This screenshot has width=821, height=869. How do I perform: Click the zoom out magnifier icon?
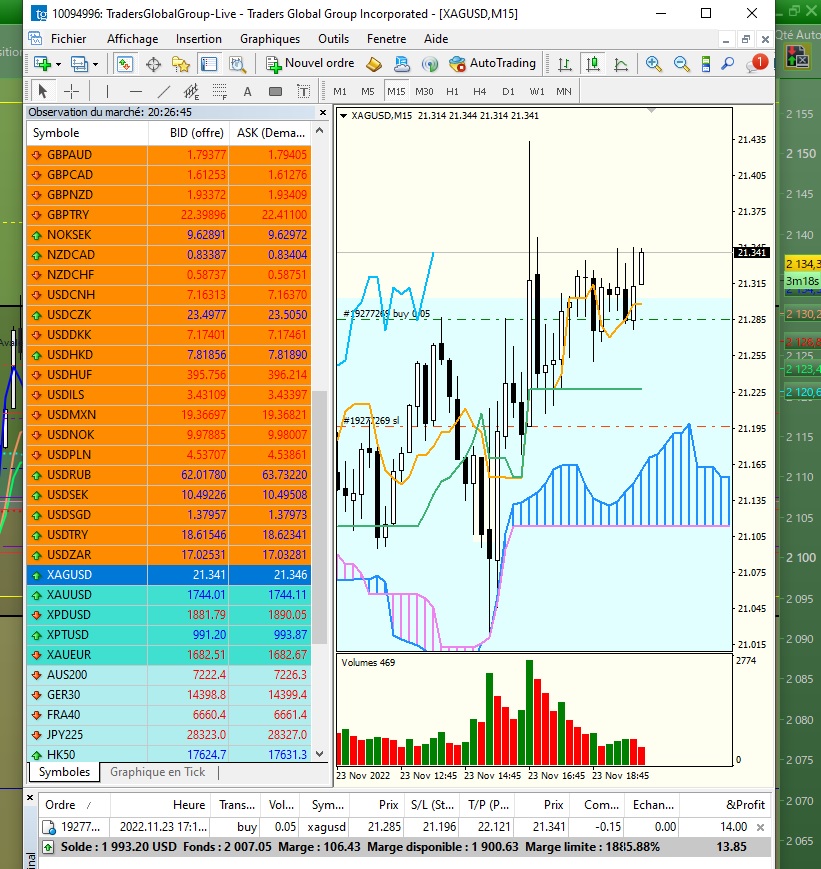point(682,64)
